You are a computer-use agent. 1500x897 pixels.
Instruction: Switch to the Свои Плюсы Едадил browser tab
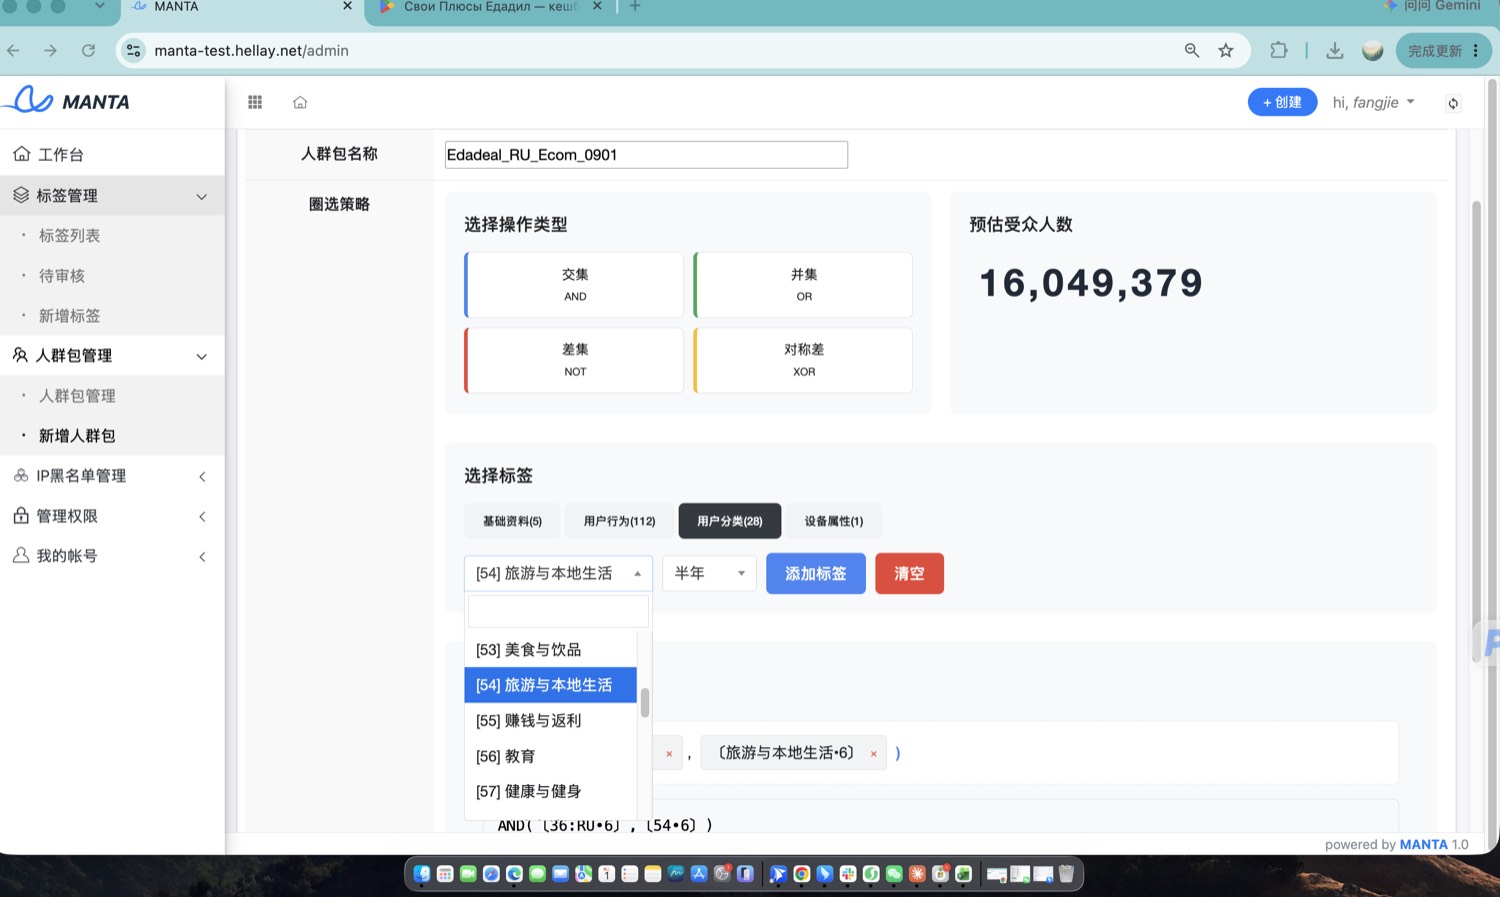[x=490, y=6]
